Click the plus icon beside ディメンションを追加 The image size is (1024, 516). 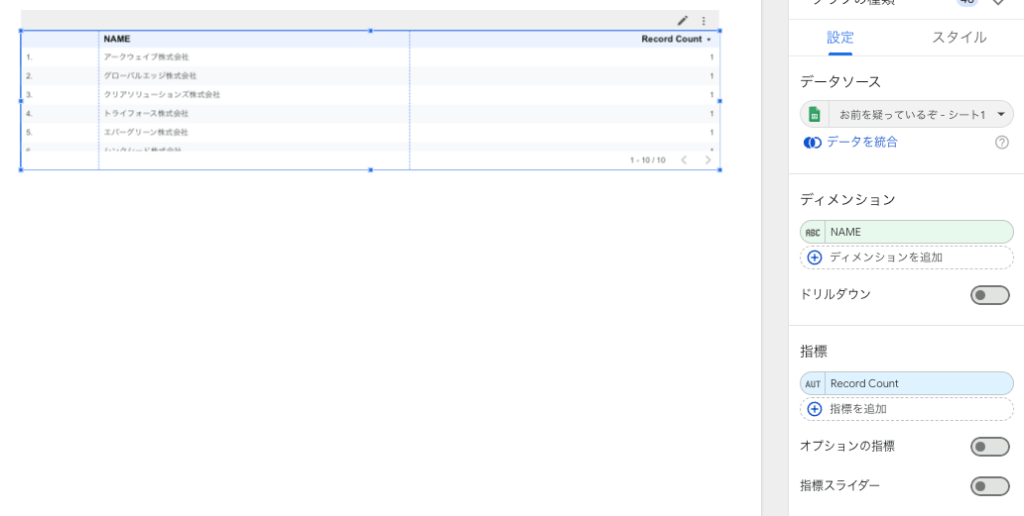(x=814, y=257)
